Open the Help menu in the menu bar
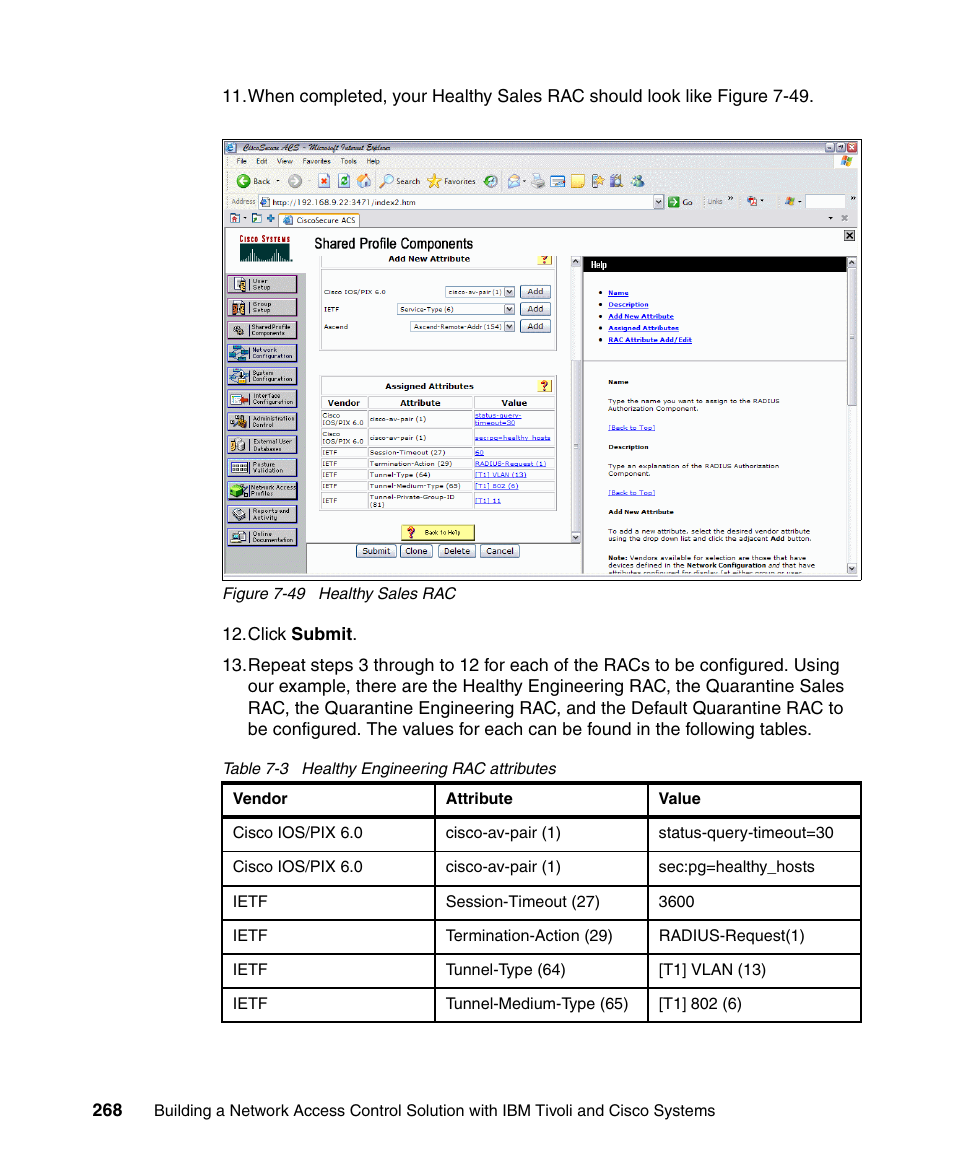 pos(373,161)
